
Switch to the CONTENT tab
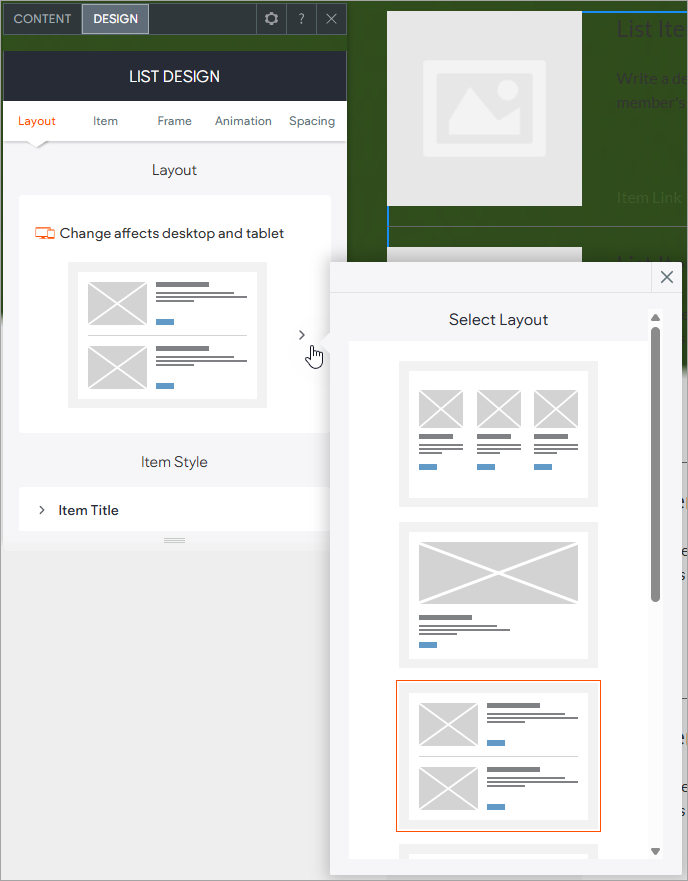(42, 19)
